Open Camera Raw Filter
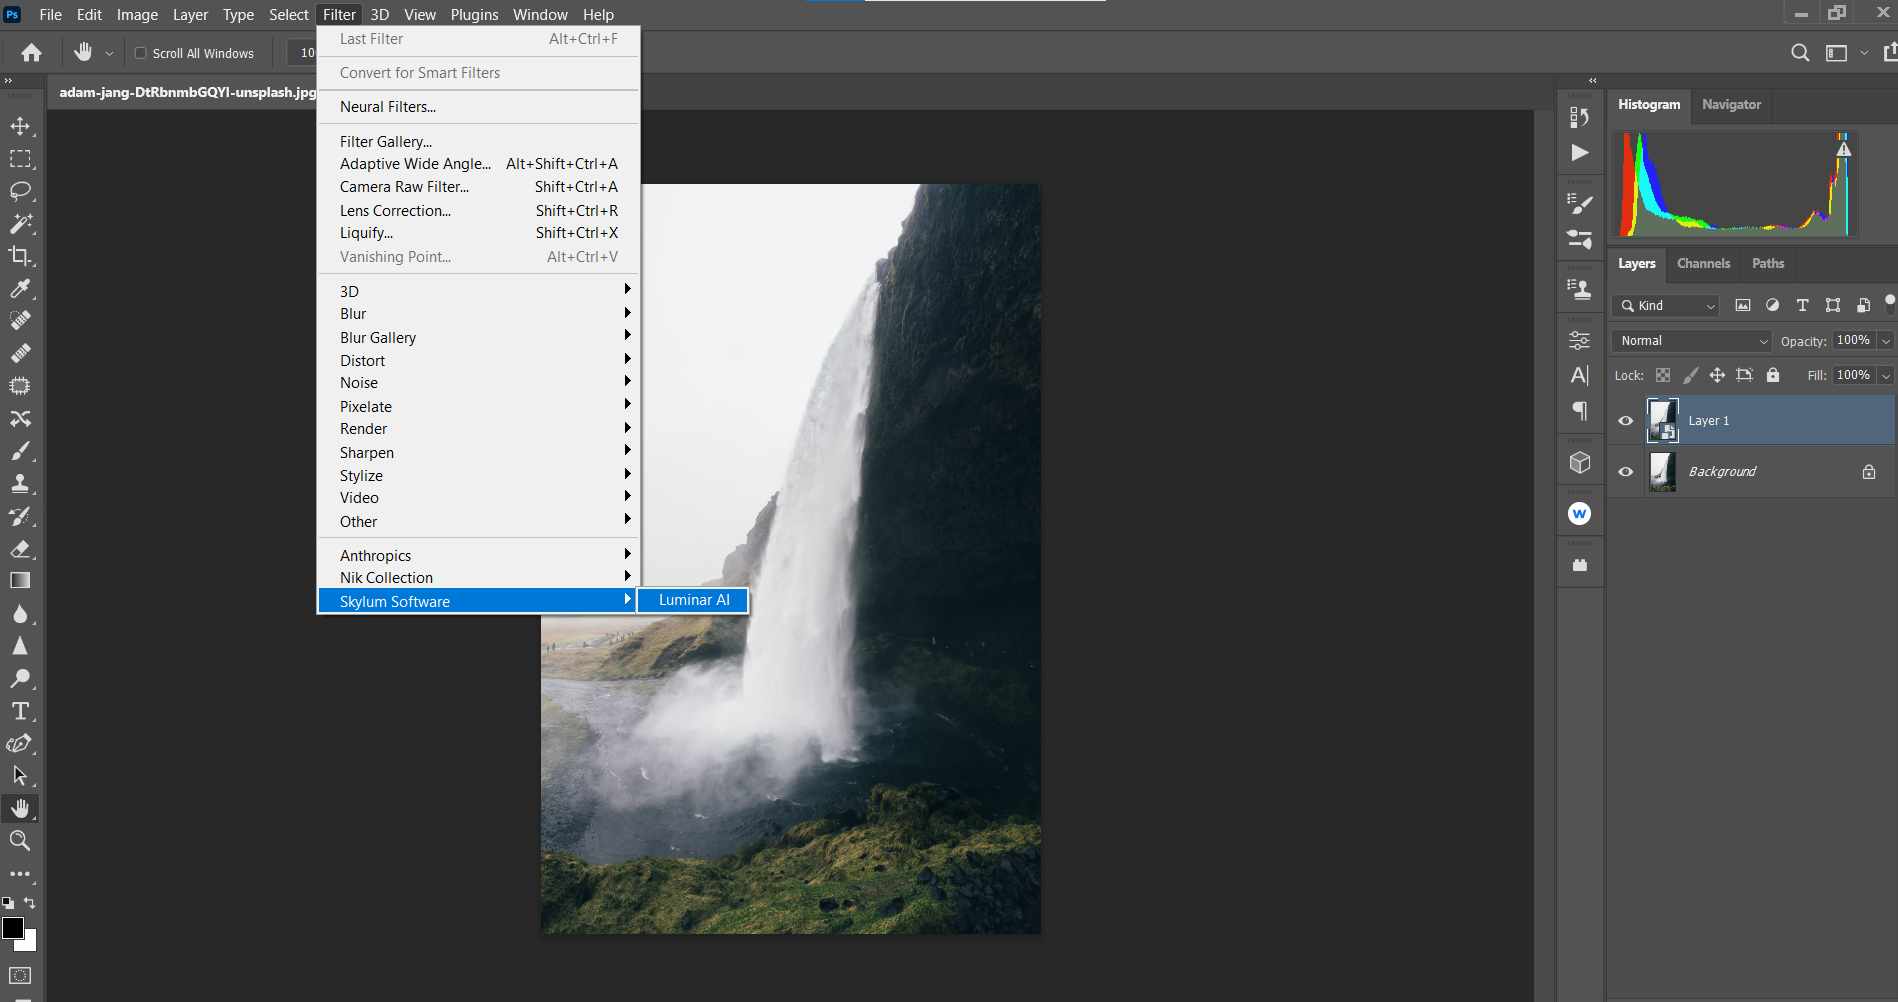 pyautogui.click(x=478, y=187)
